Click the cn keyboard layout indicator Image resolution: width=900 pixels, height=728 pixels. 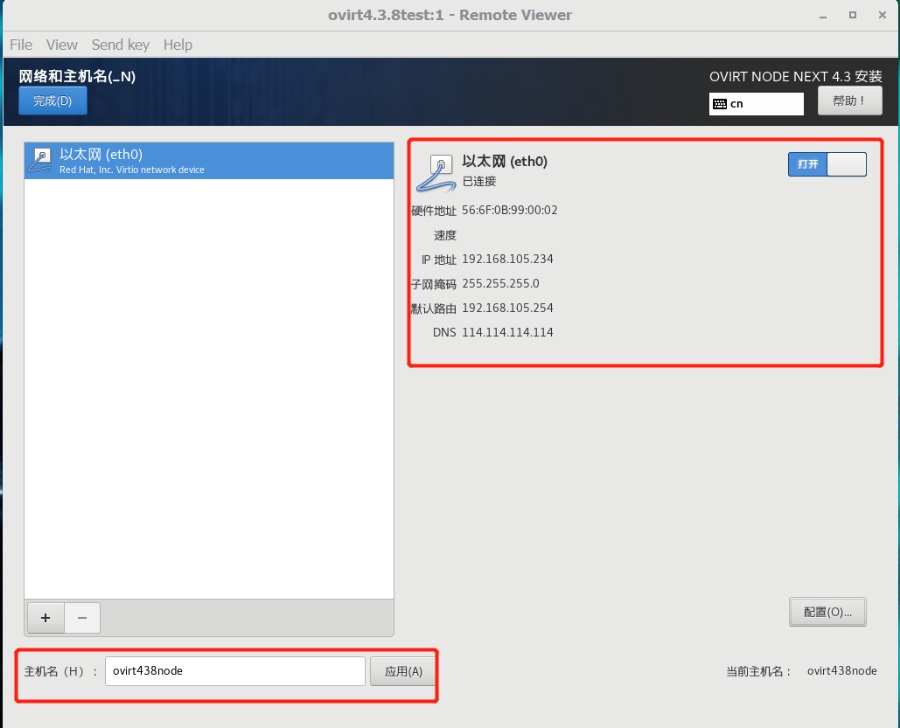click(756, 104)
